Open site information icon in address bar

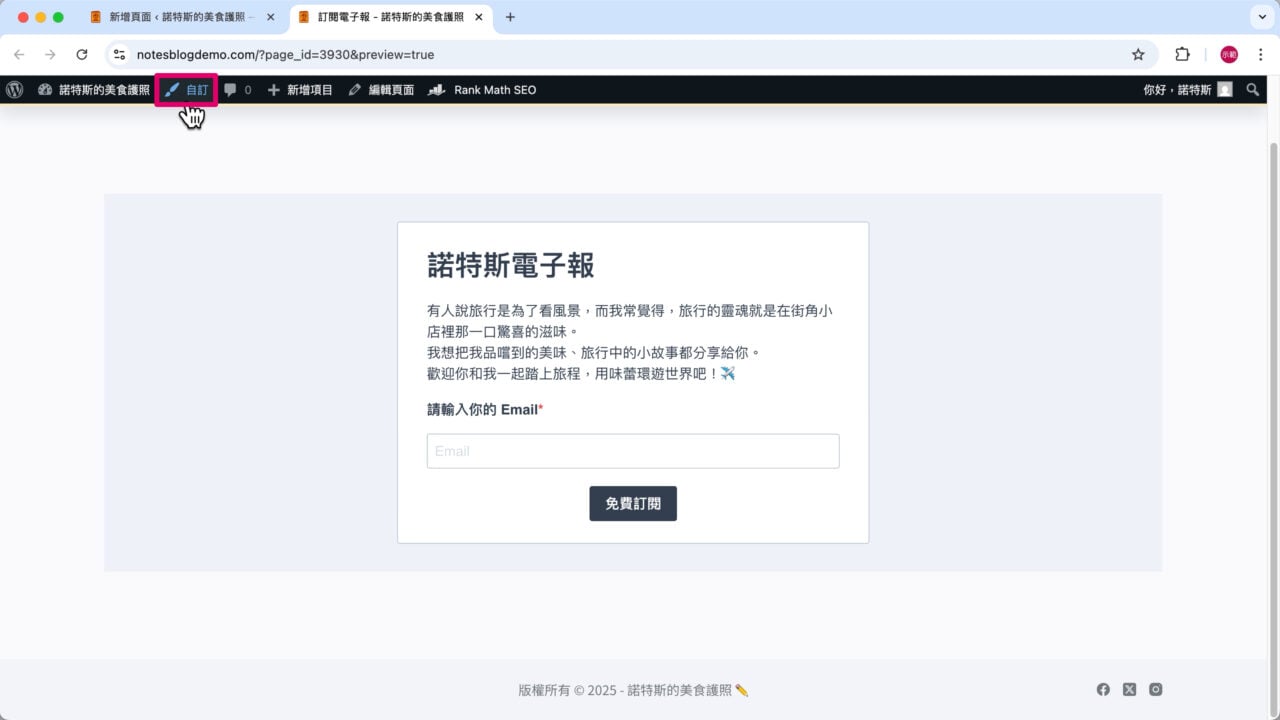119,54
